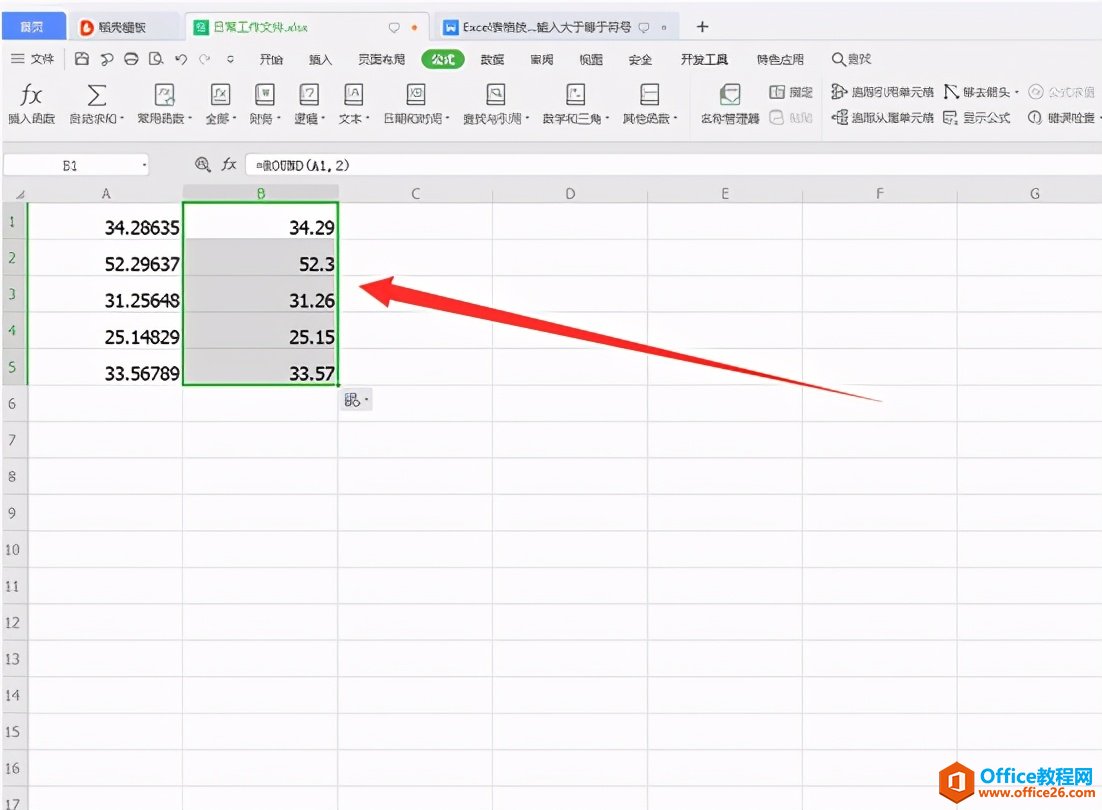Click the Define Name (指定) button
1102x810 pixels.
[x=791, y=92]
